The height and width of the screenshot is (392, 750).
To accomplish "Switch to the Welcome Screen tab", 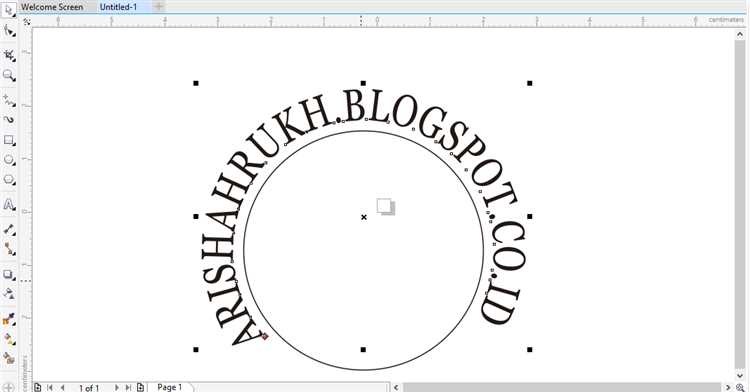I will click(x=52, y=7).
